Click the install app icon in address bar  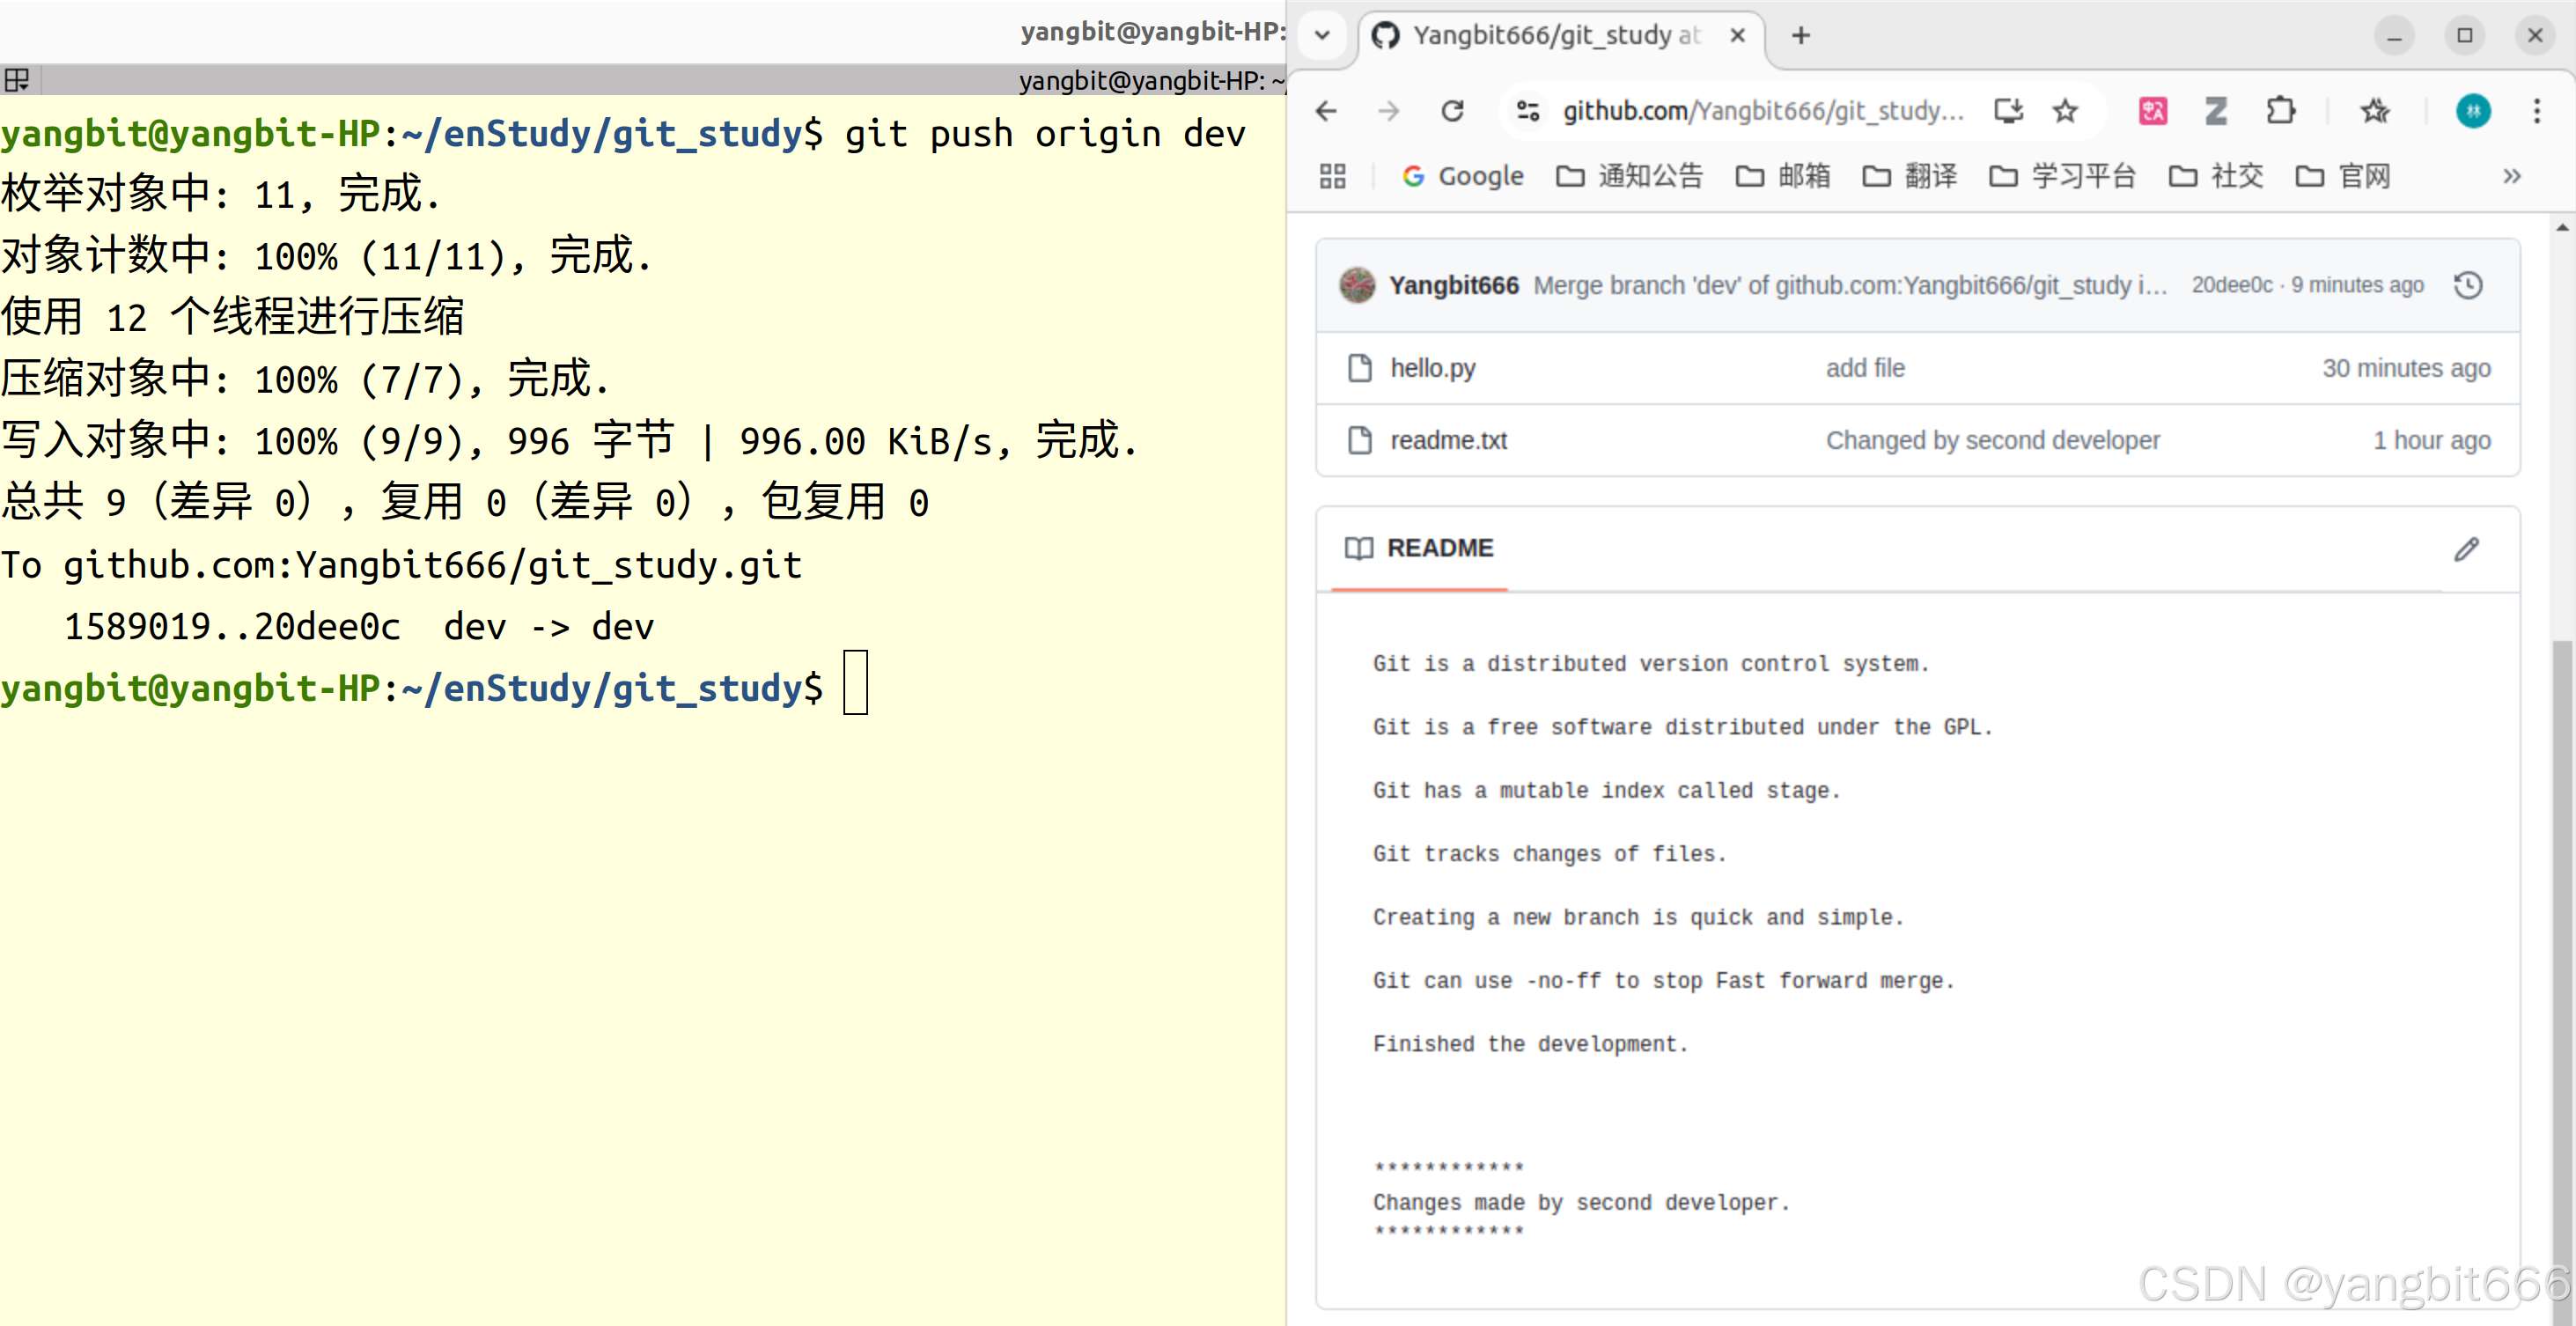[x=2008, y=111]
